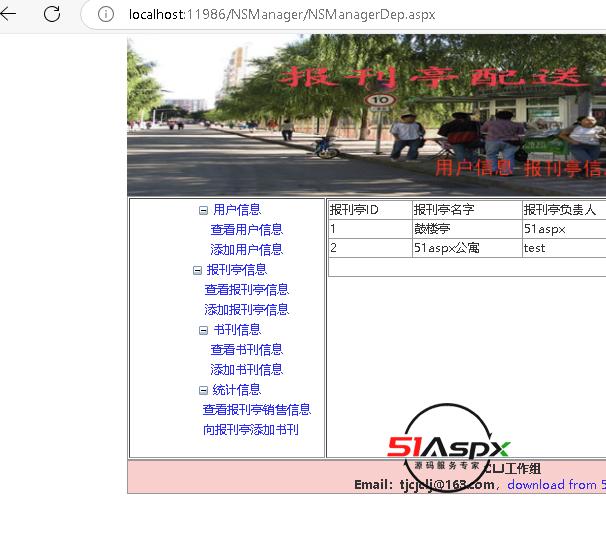606x558 pixels.
Task: Open 查看用户信息 in the sidebar
Action: (x=246, y=230)
